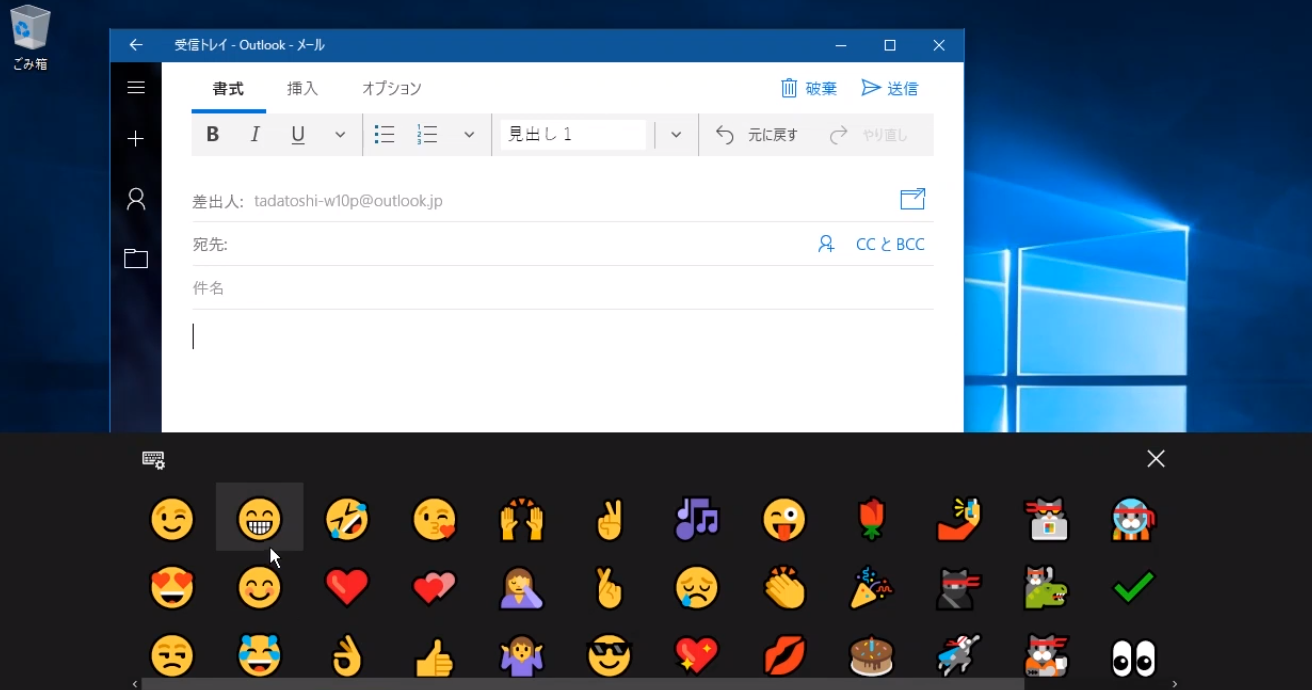Insert the single red heart emoji
The width and height of the screenshot is (1312, 690).
click(347, 588)
